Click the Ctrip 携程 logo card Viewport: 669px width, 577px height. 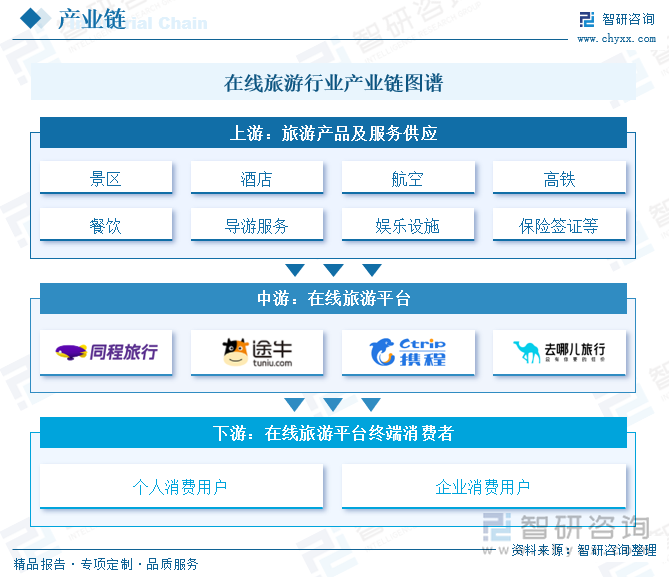coord(408,352)
